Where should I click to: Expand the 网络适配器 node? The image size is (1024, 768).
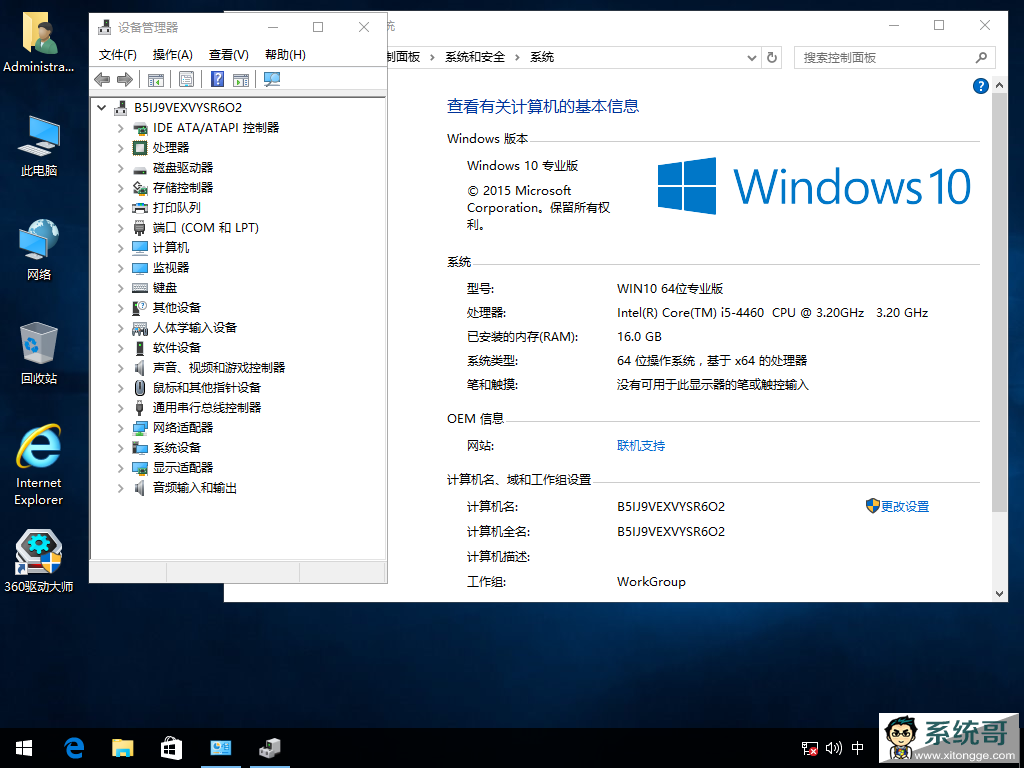120,428
